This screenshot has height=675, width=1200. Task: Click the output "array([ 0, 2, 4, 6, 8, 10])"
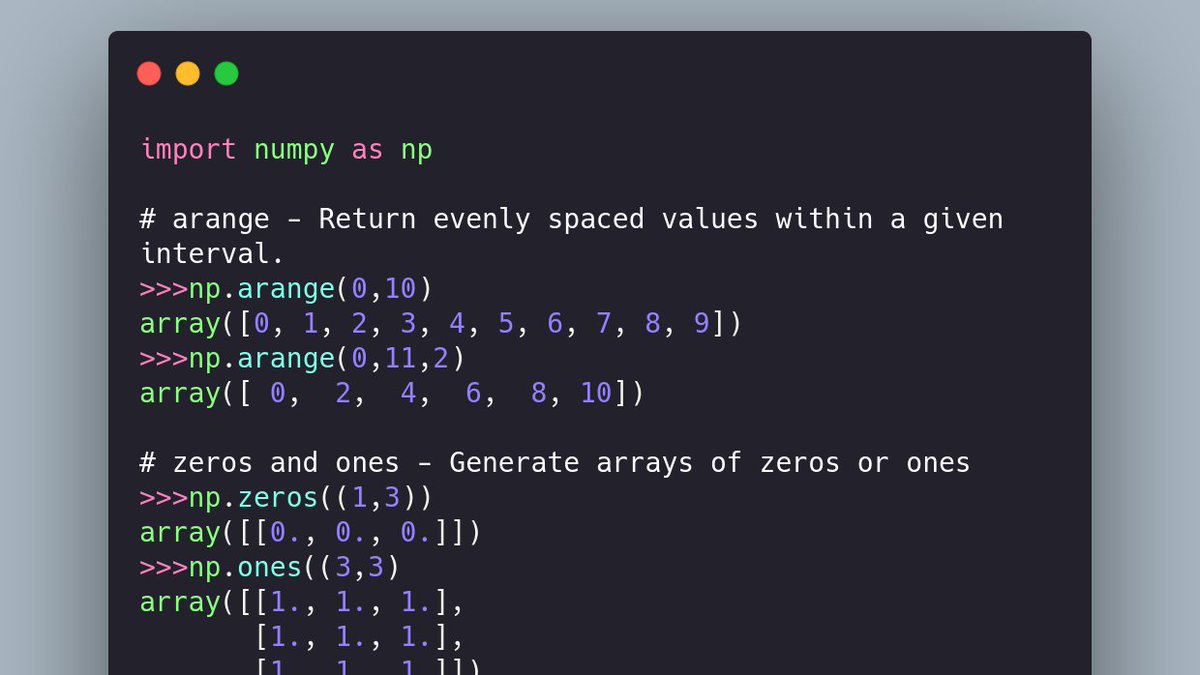[x=392, y=393]
